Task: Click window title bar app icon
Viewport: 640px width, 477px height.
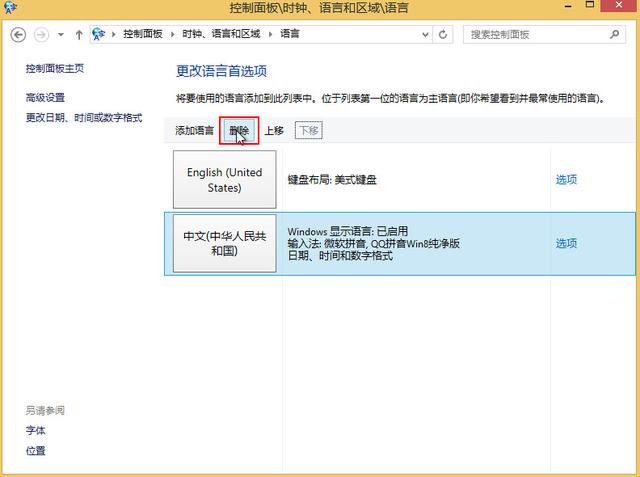Action: (x=10, y=7)
